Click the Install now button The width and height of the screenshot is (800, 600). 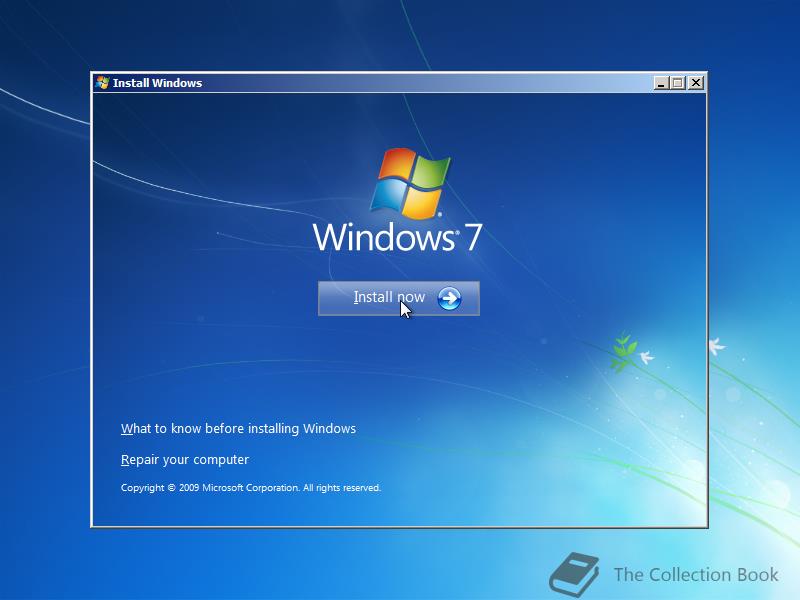point(398,298)
